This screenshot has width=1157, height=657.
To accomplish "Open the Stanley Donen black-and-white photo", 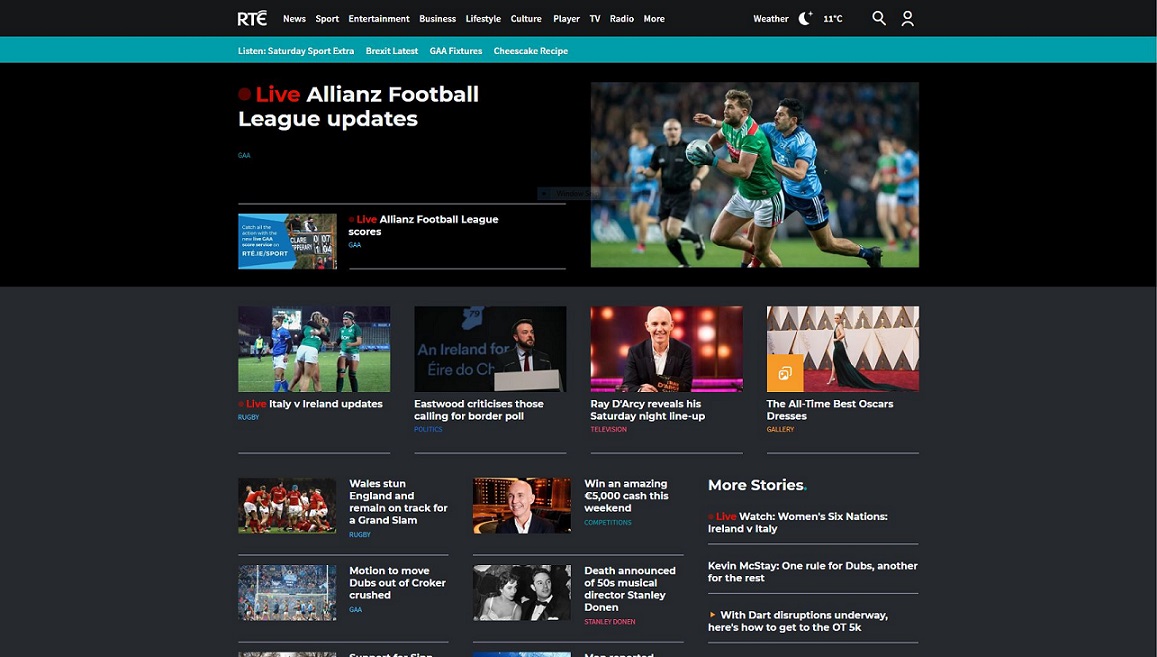I will coord(522,593).
